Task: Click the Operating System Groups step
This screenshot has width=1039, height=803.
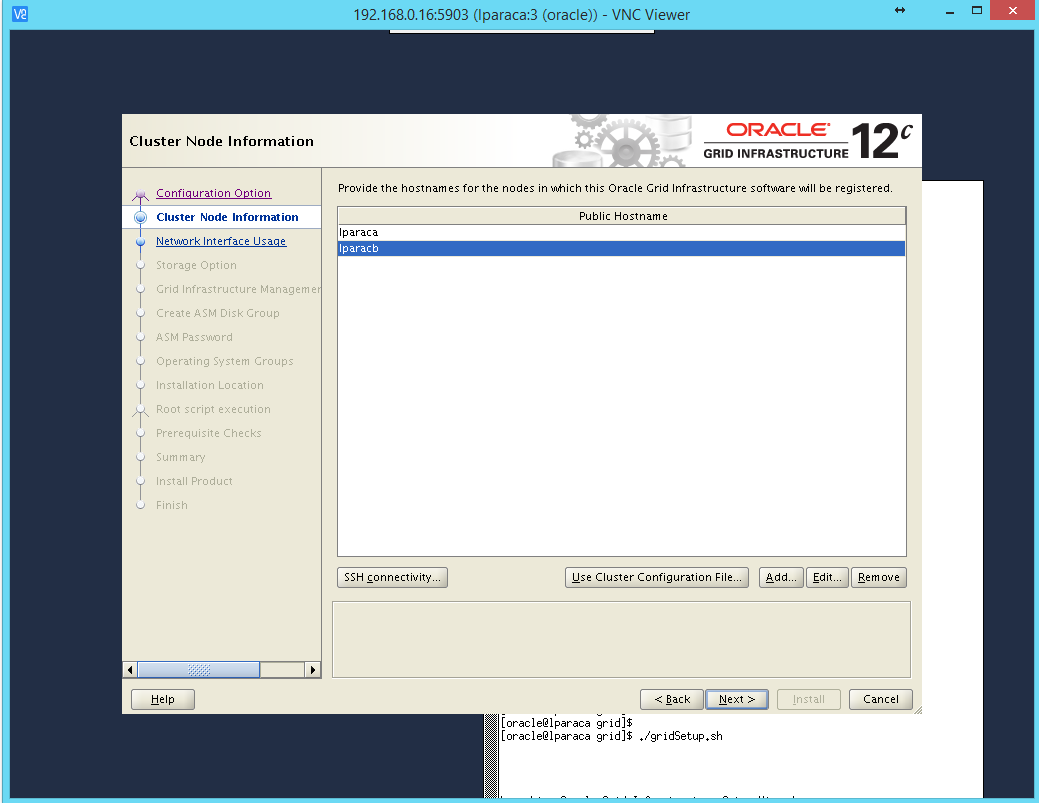Action: pyautogui.click(x=225, y=361)
